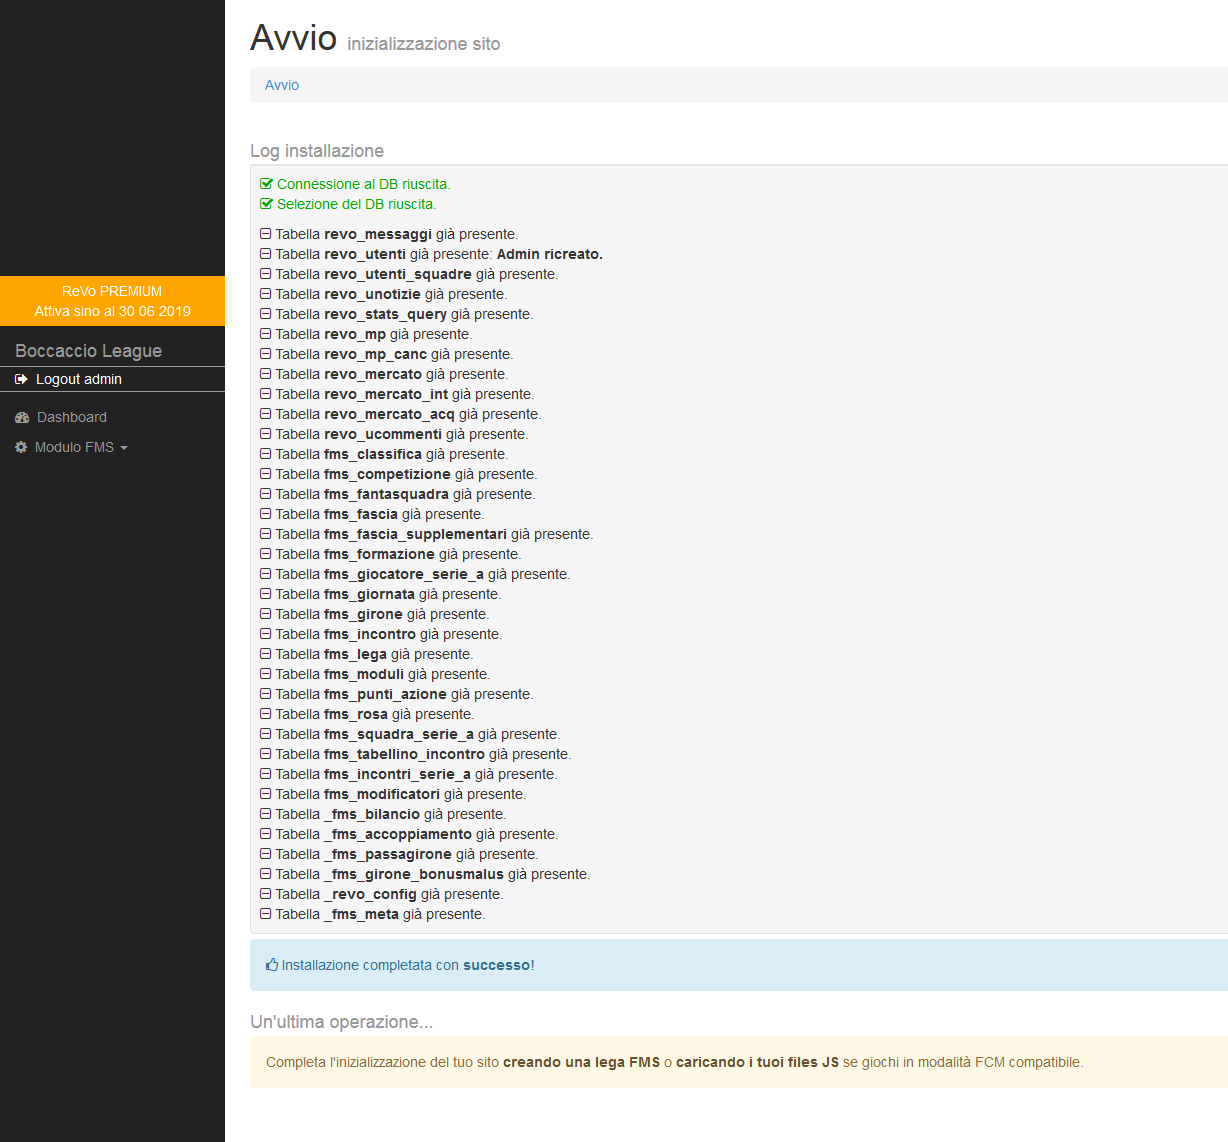Click the Dashboard gauge icon
Screen dimensions: 1228x1142
[x=22, y=417]
